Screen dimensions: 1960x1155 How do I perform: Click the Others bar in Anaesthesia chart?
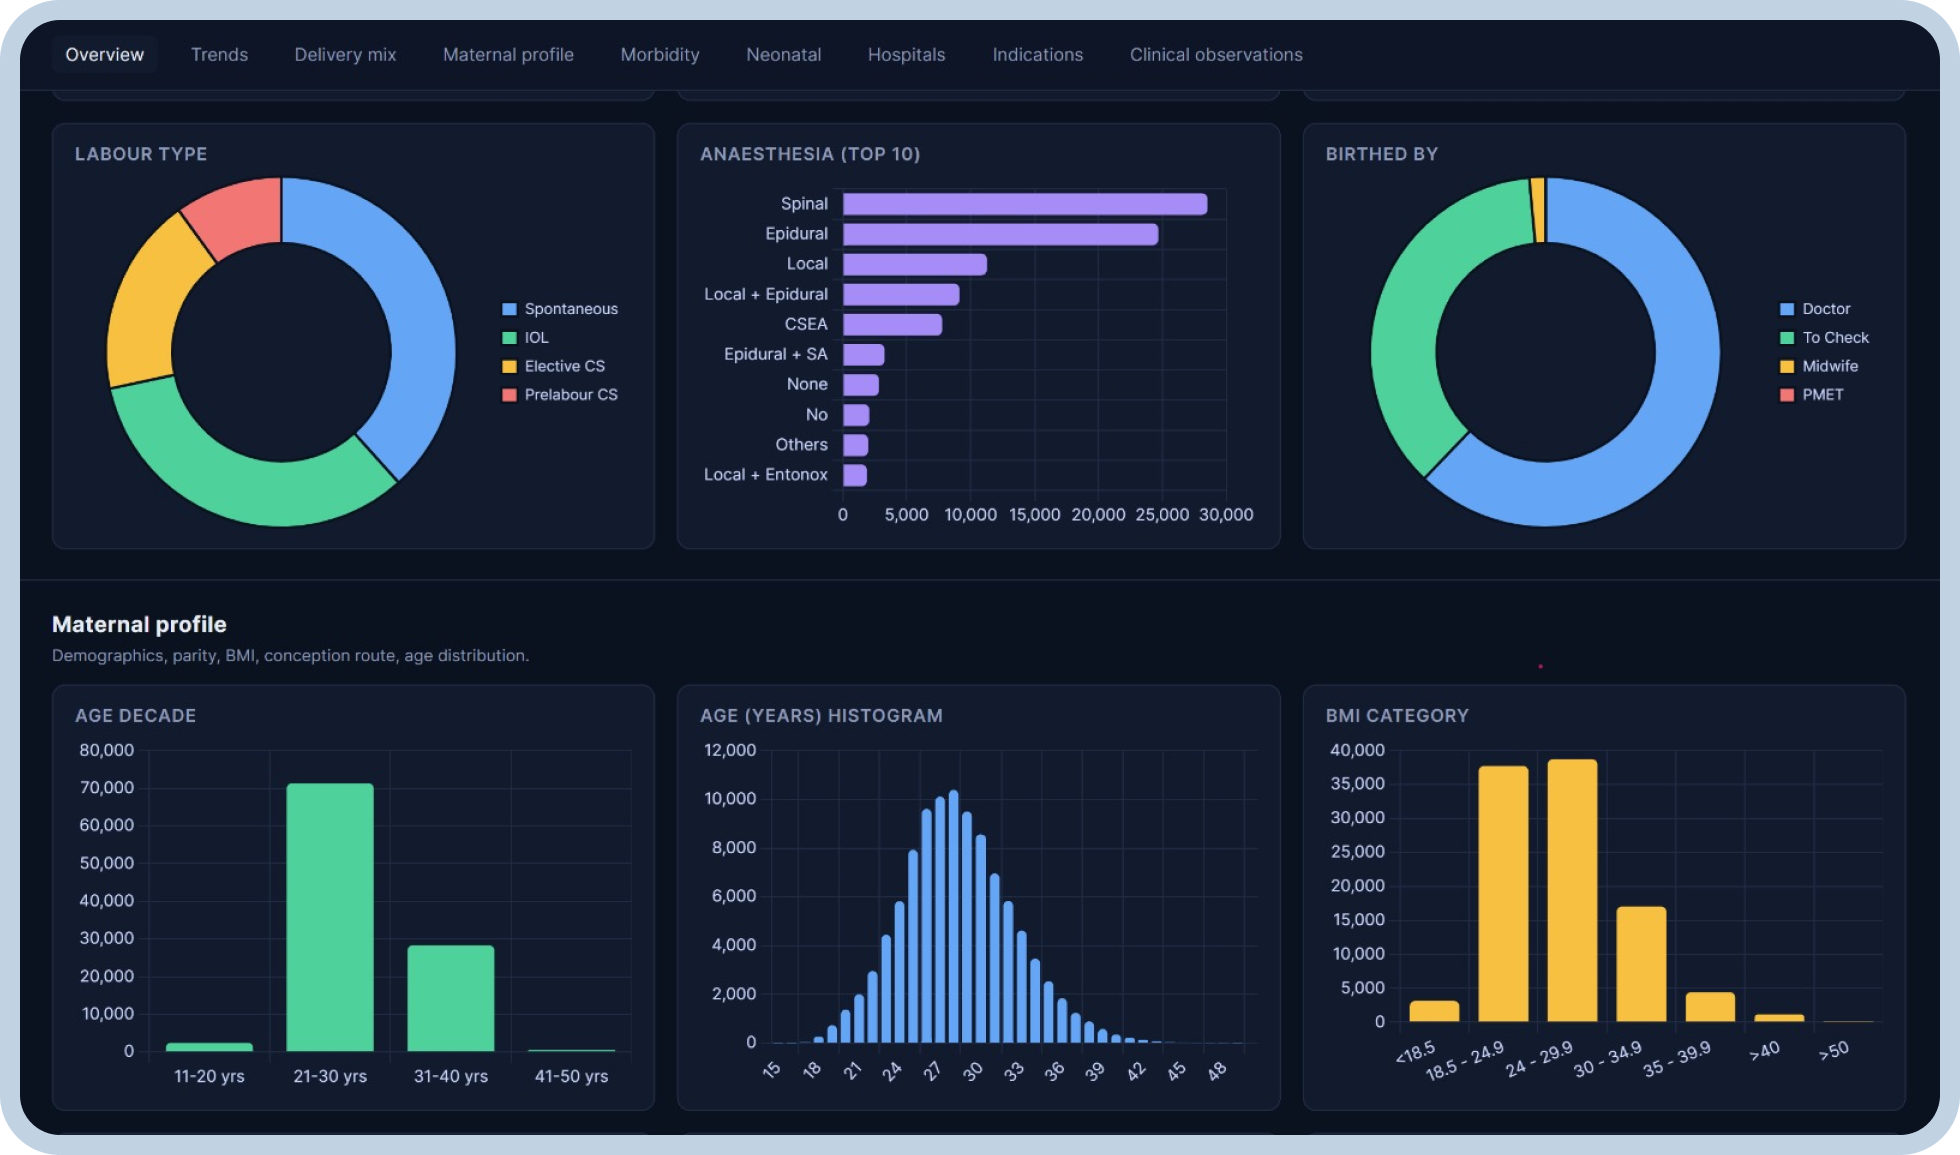click(x=856, y=445)
